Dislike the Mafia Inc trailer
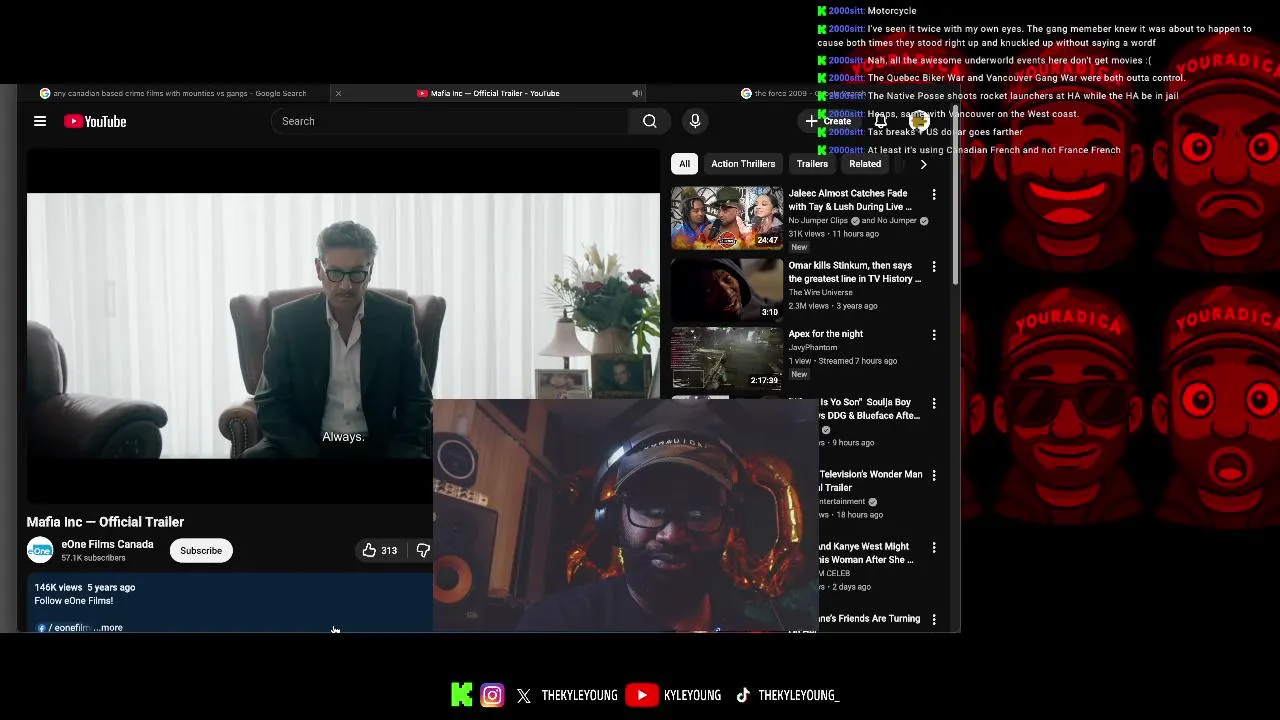This screenshot has height=720, width=1280. (x=423, y=550)
